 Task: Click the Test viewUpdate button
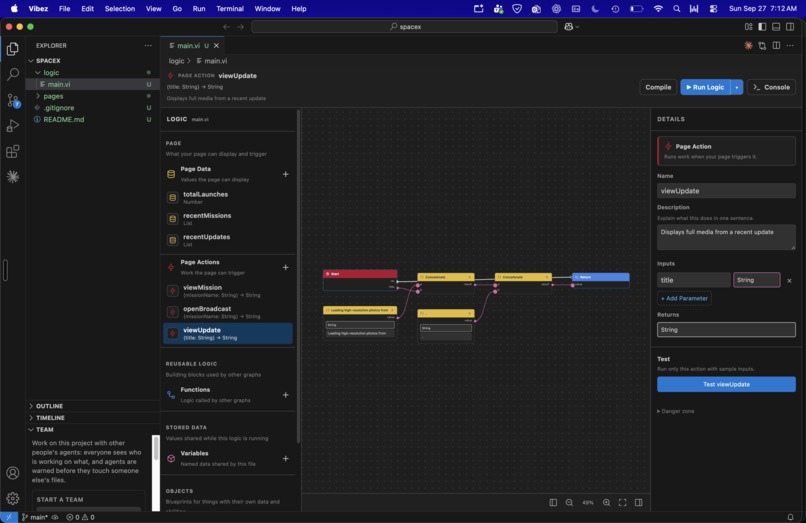(726, 385)
